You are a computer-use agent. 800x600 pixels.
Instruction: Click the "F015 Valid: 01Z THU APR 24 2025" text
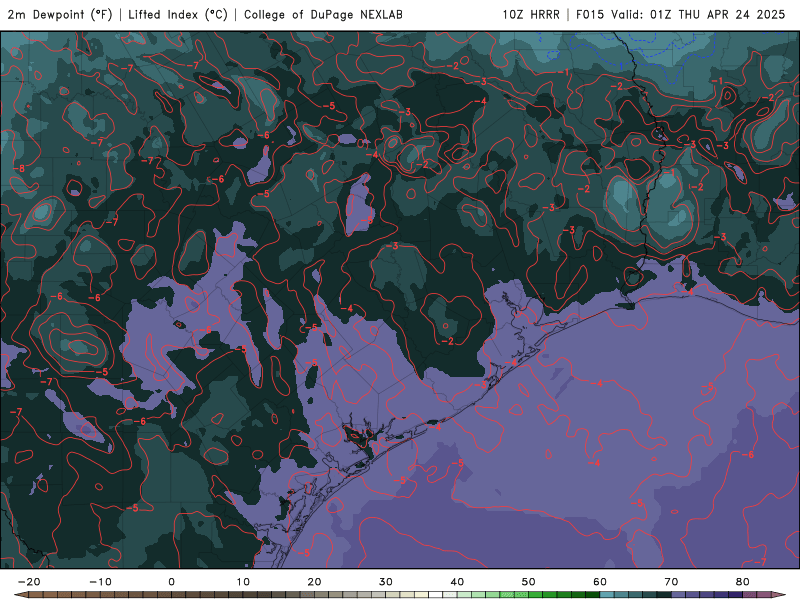click(x=681, y=15)
